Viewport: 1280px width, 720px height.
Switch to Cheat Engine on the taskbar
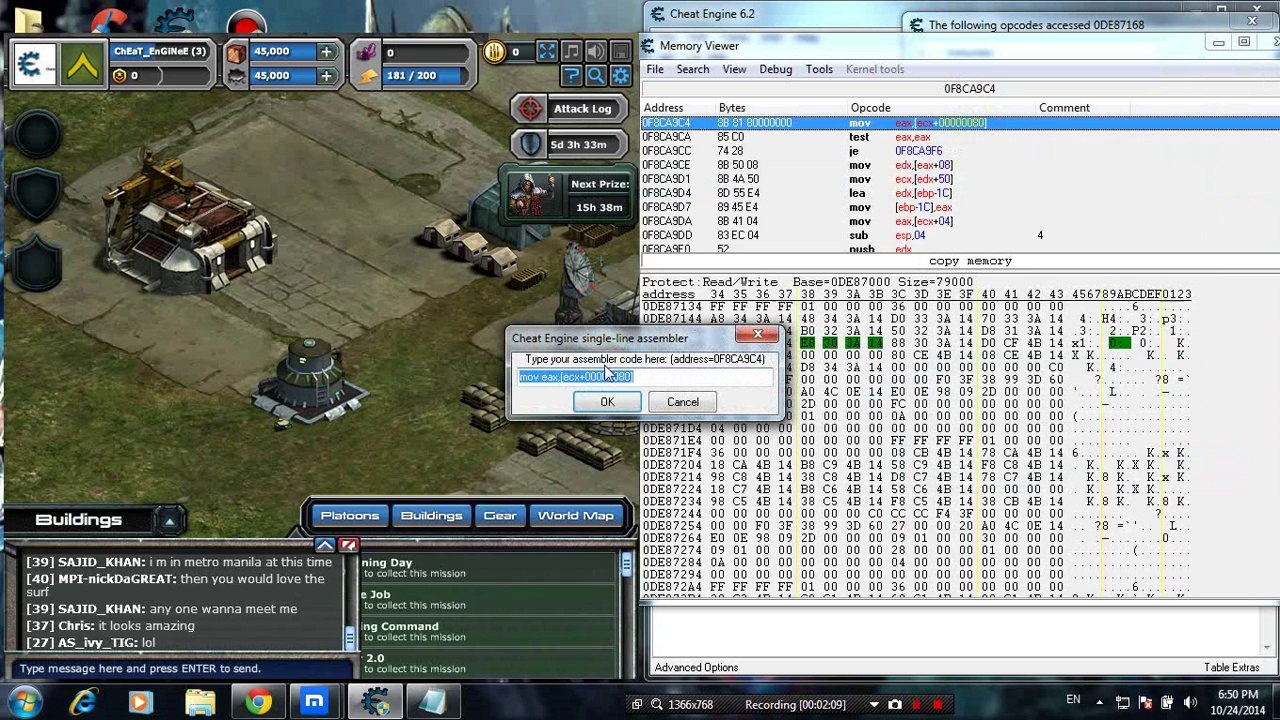(375, 703)
